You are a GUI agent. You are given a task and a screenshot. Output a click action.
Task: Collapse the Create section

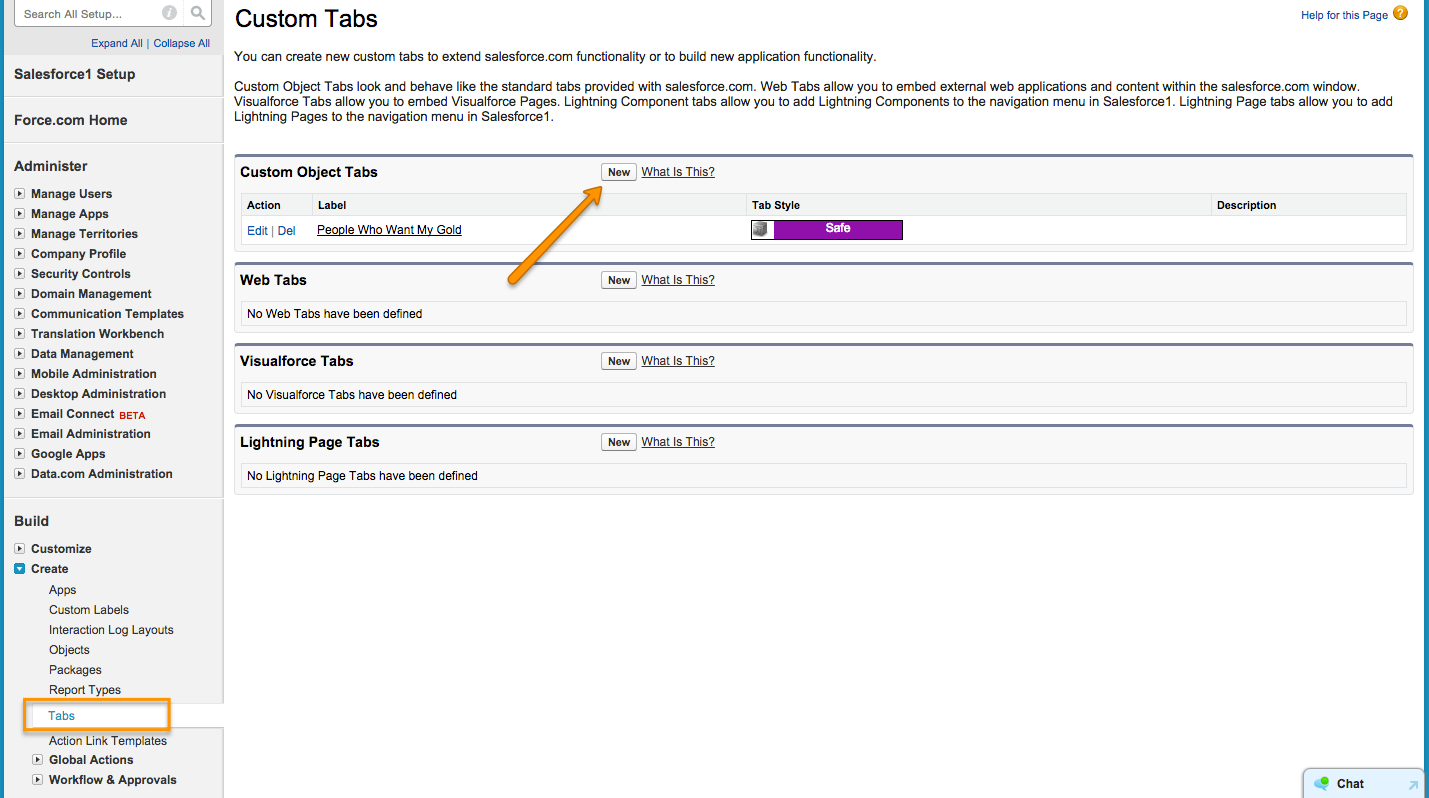click(20, 569)
